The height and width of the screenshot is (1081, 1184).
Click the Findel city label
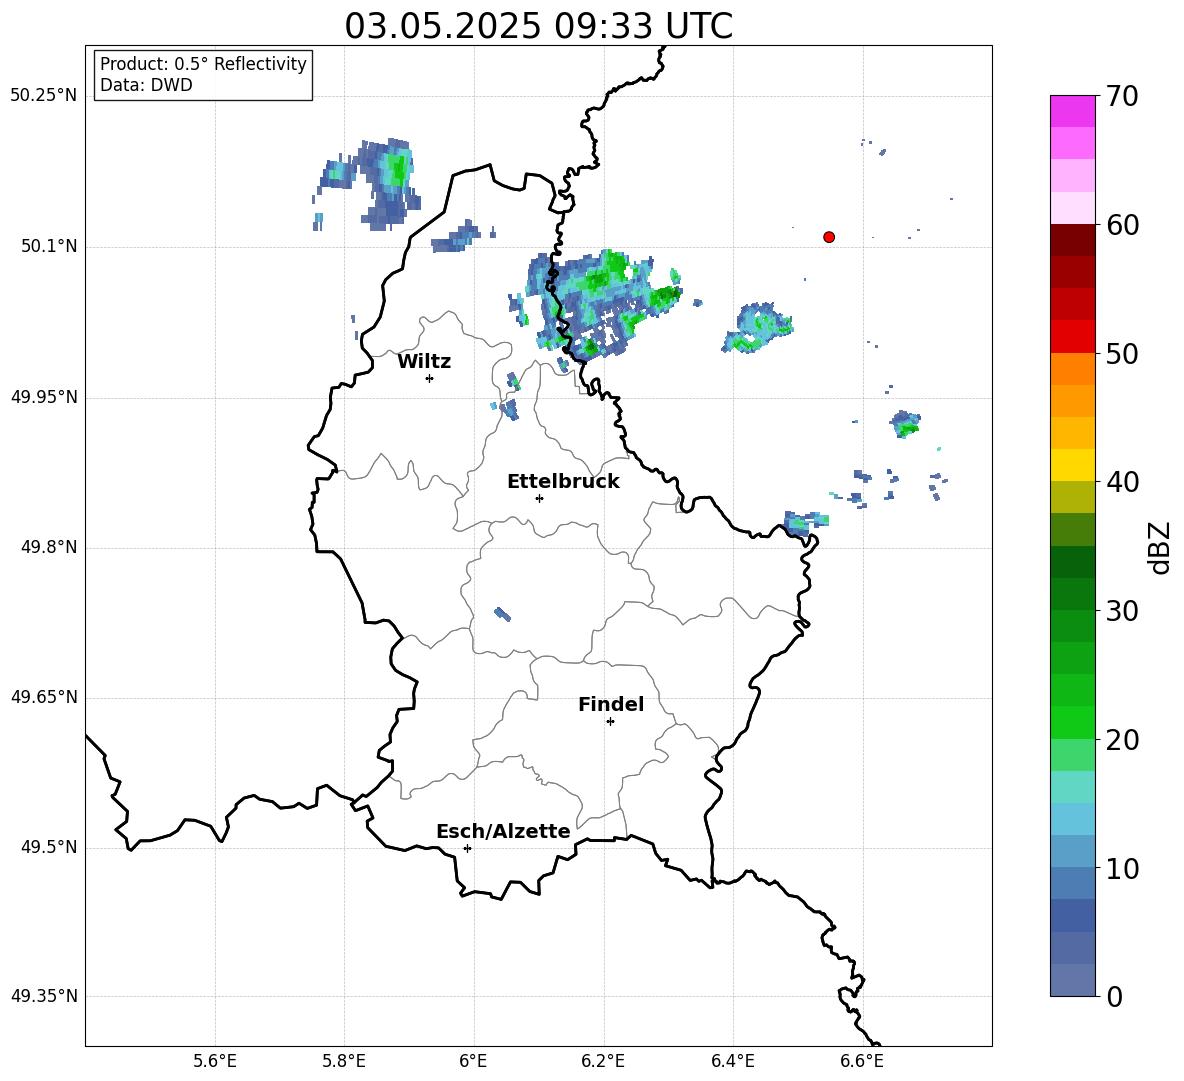[611, 704]
